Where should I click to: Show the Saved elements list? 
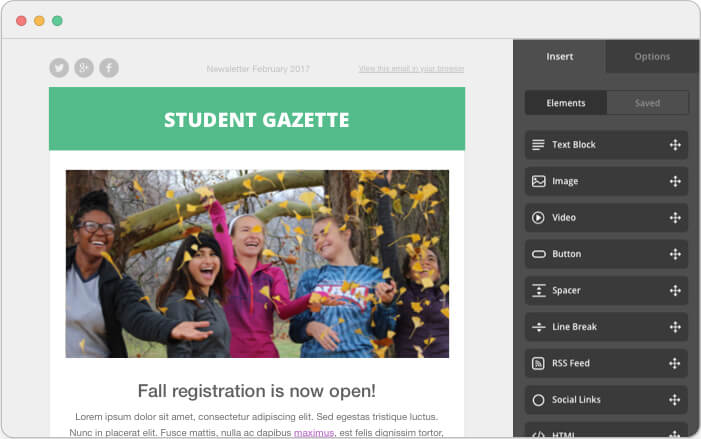coord(647,103)
